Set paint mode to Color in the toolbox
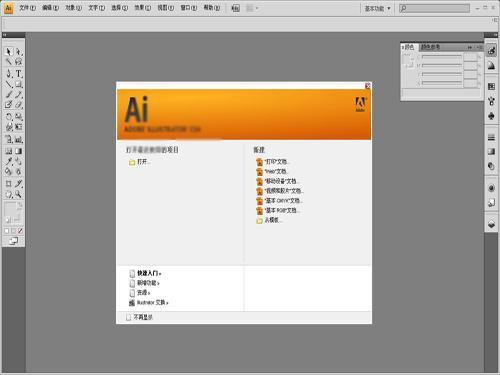The width and height of the screenshot is (500, 375). coord(7,231)
